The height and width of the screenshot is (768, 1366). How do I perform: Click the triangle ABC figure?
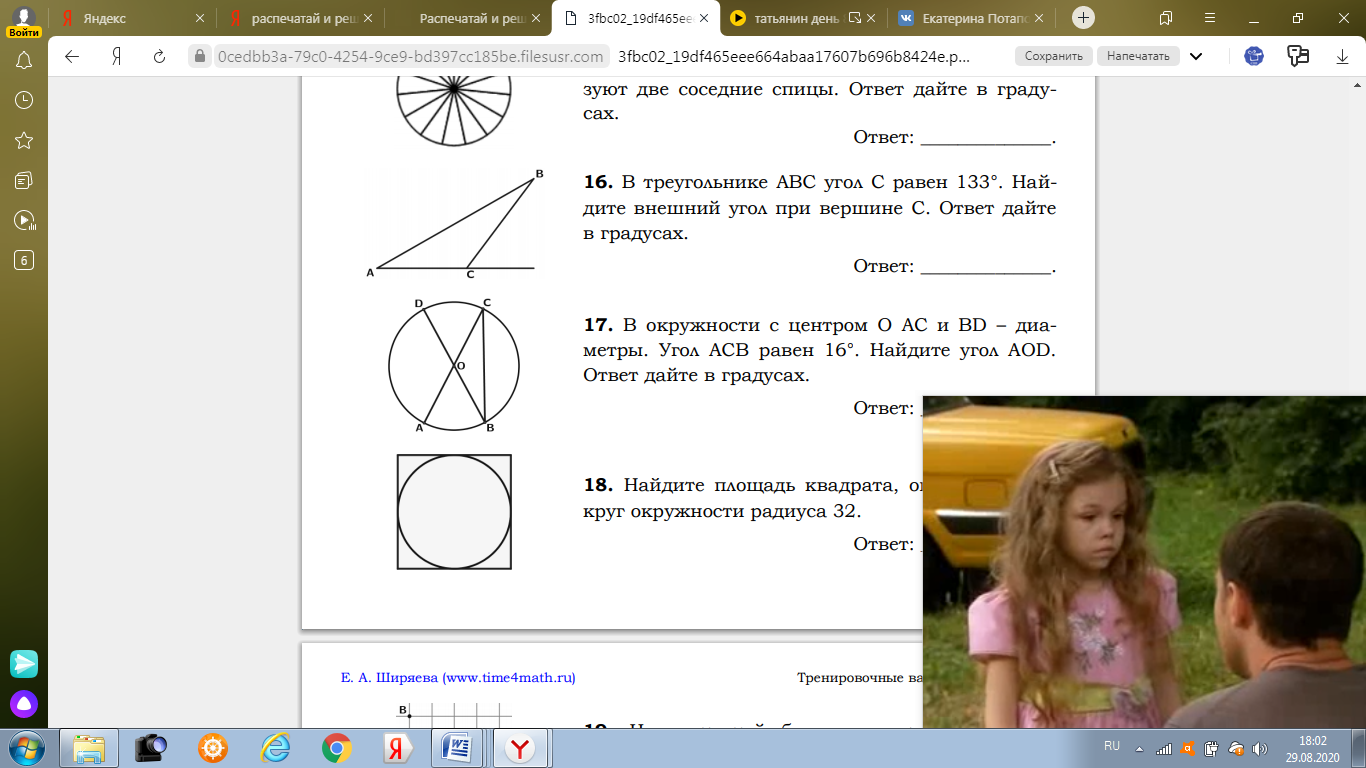tap(455, 224)
